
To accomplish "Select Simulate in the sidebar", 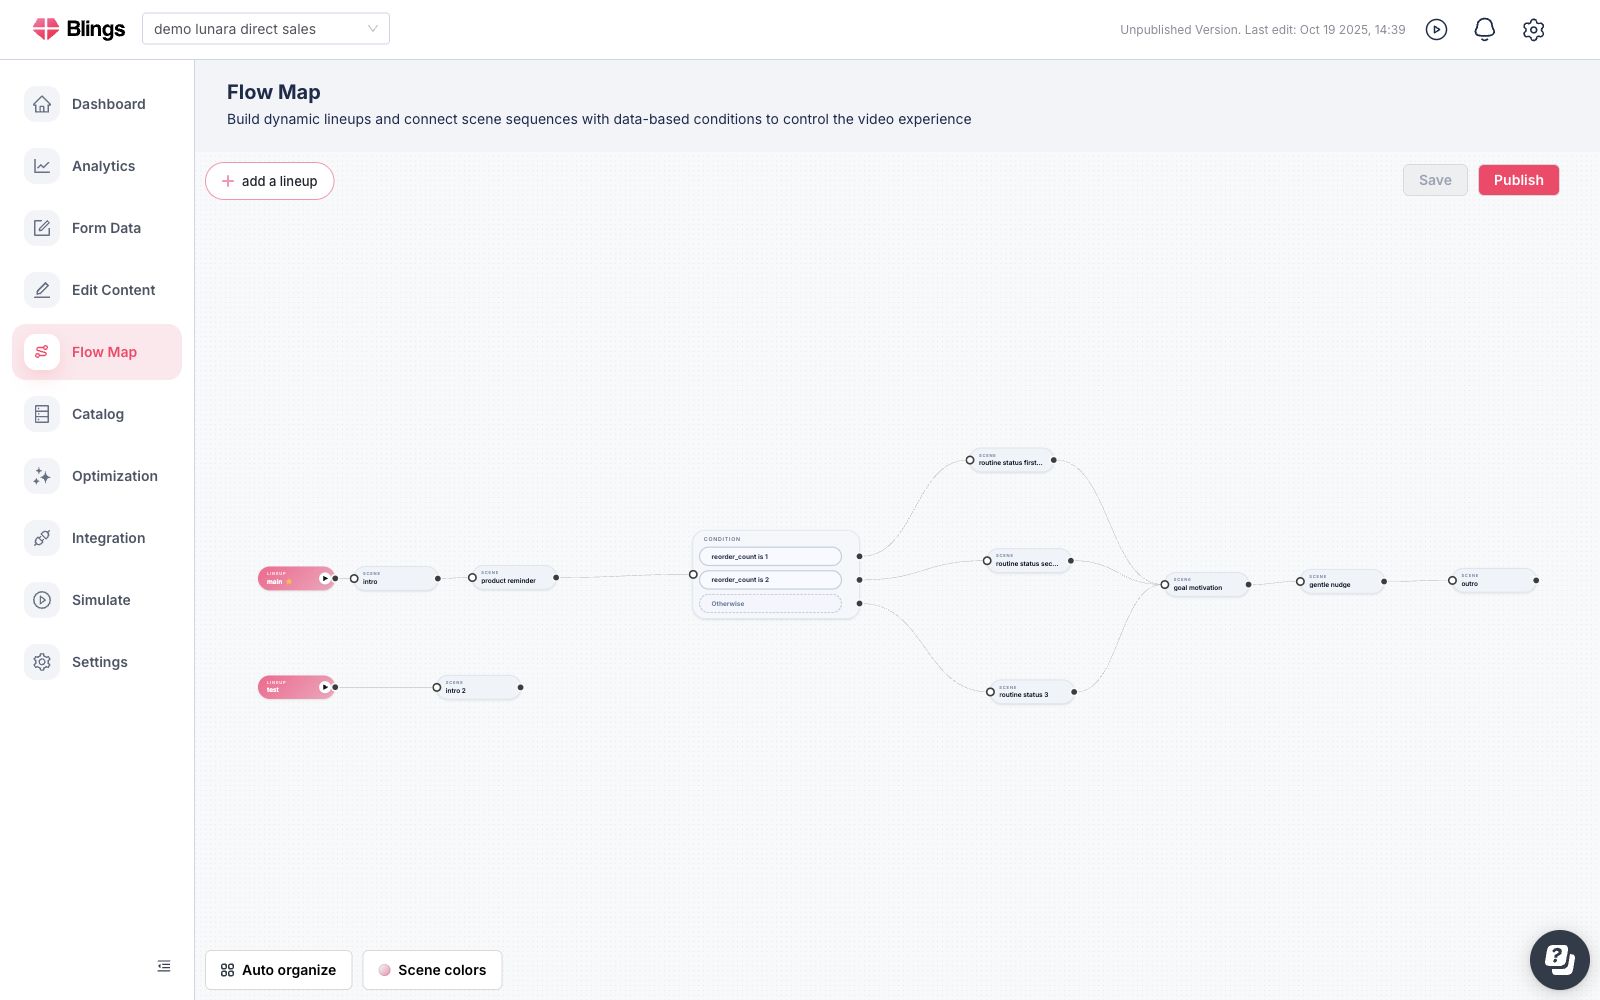I will [x=97, y=600].
